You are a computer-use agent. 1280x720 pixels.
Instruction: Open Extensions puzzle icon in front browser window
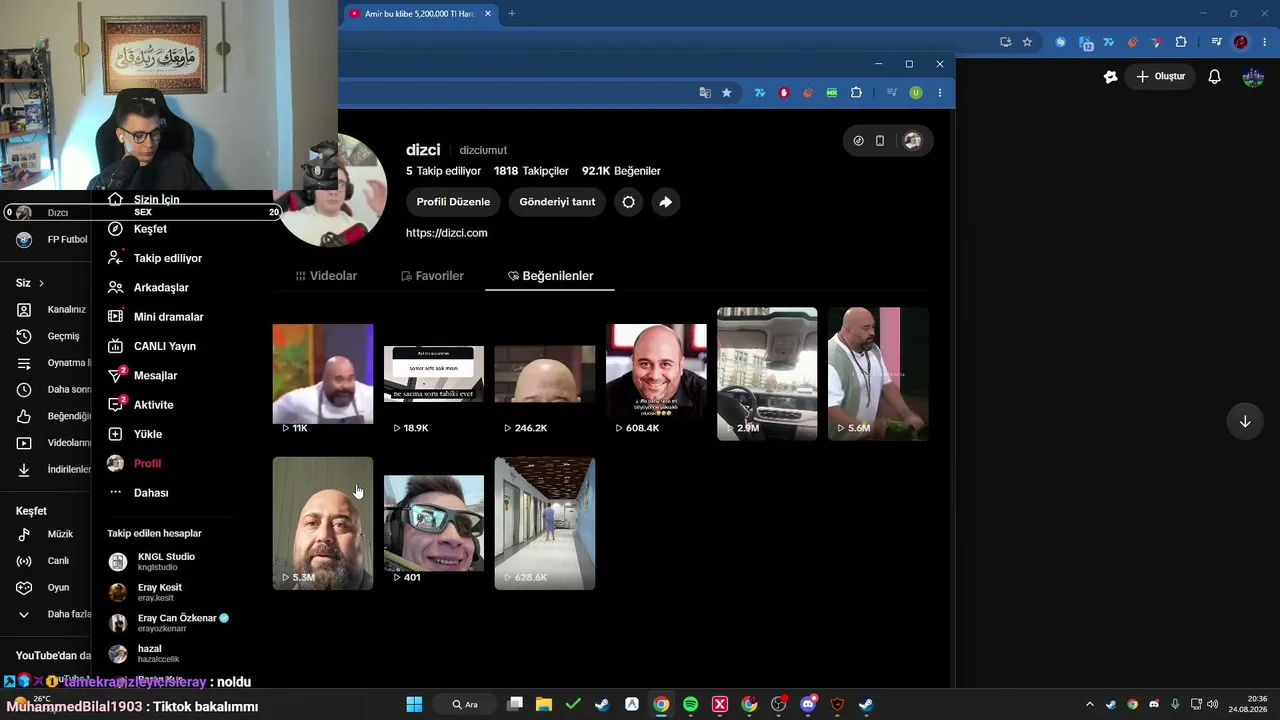coord(856,93)
